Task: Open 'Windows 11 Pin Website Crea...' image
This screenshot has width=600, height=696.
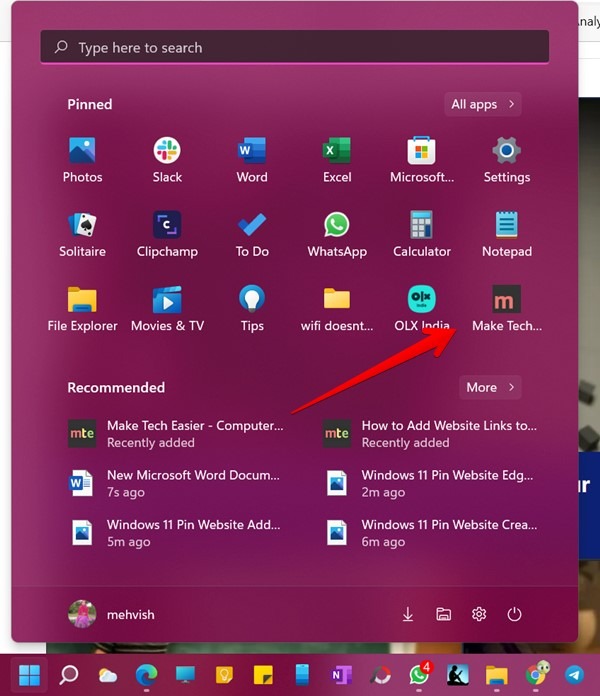Action: 430,533
